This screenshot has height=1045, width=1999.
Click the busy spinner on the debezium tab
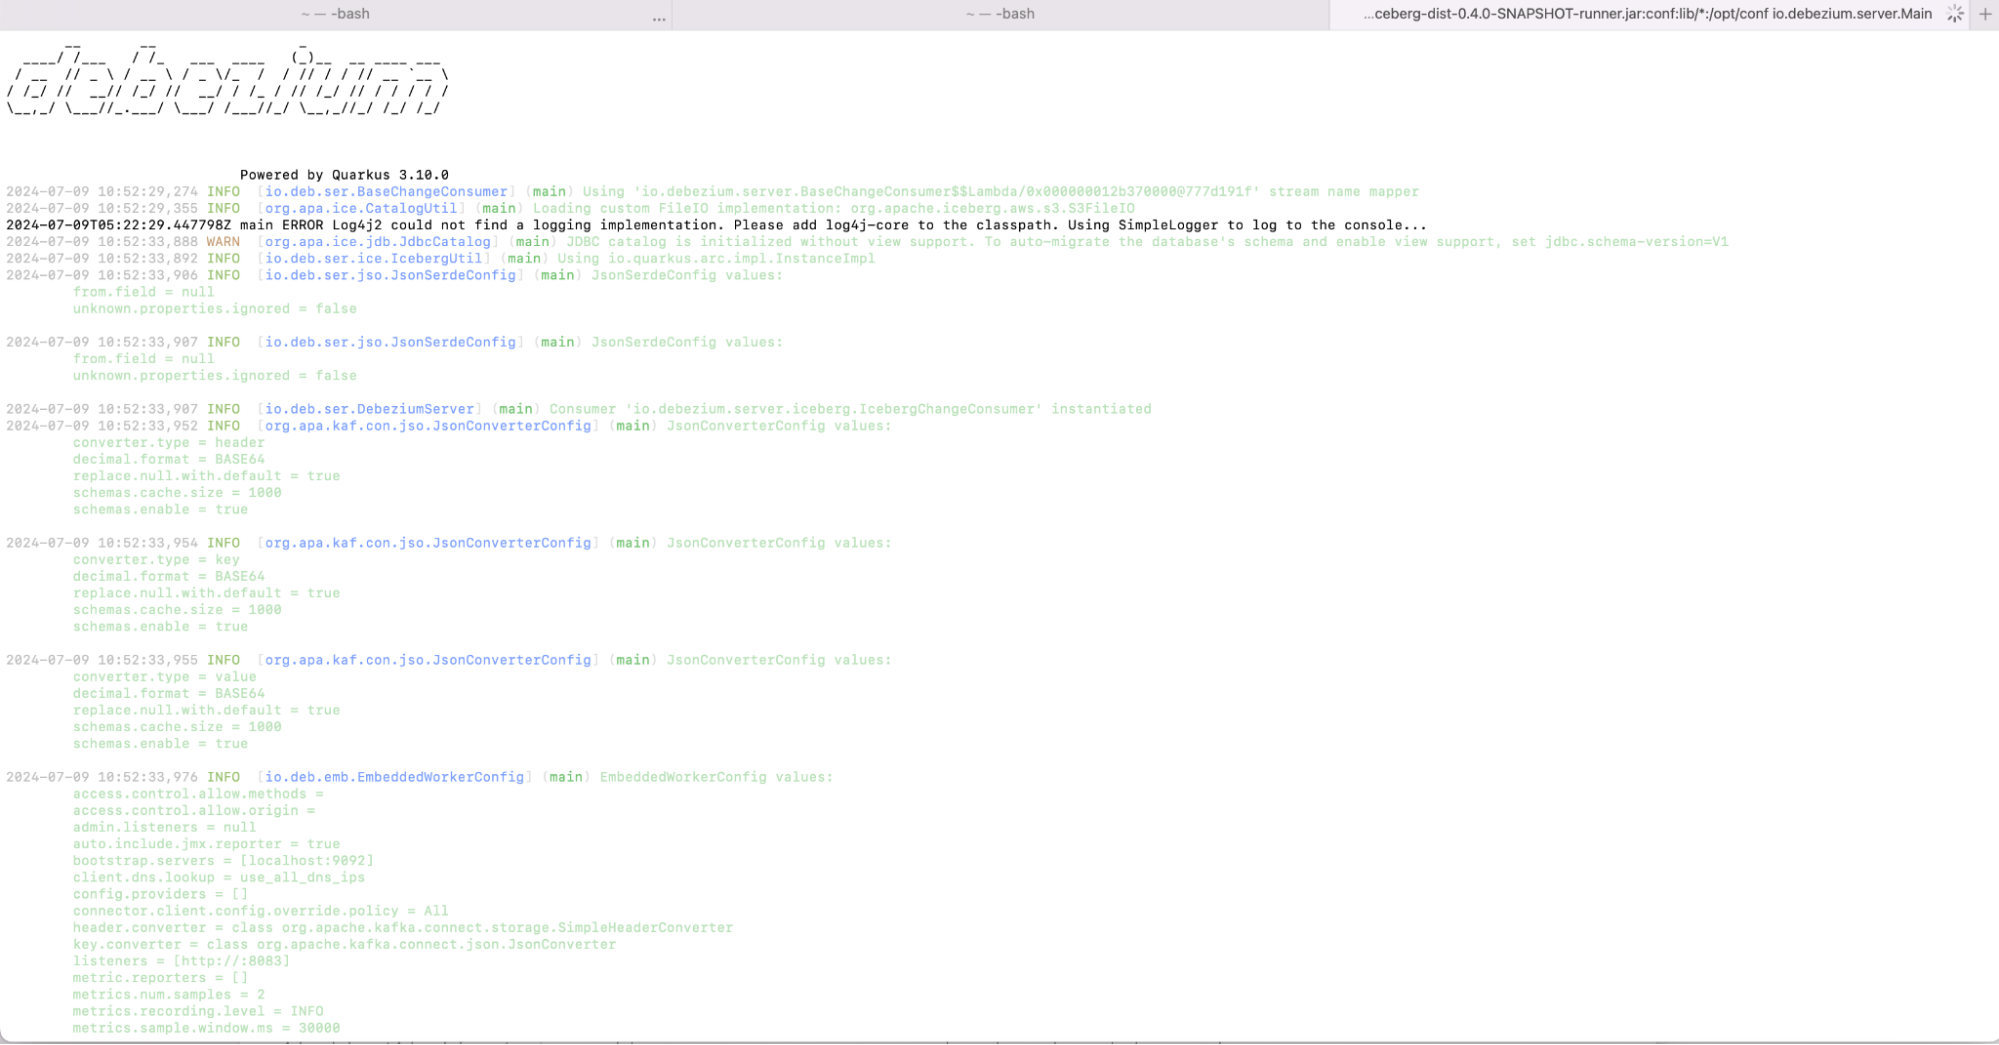[1955, 14]
